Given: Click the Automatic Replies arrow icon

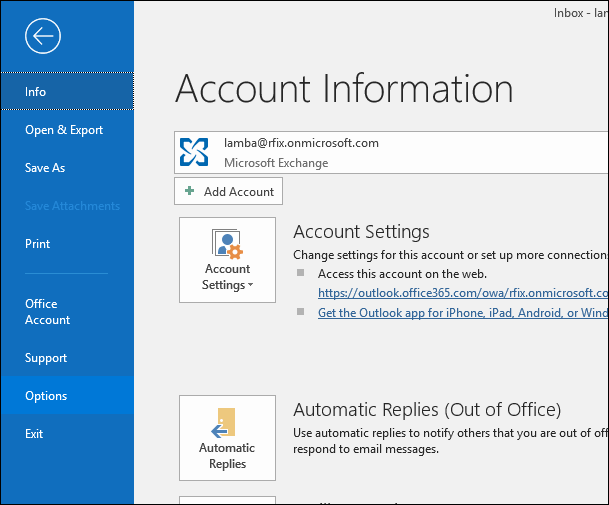Looking at the screenshot, I should pyautogui.click(x=226, y=421).
